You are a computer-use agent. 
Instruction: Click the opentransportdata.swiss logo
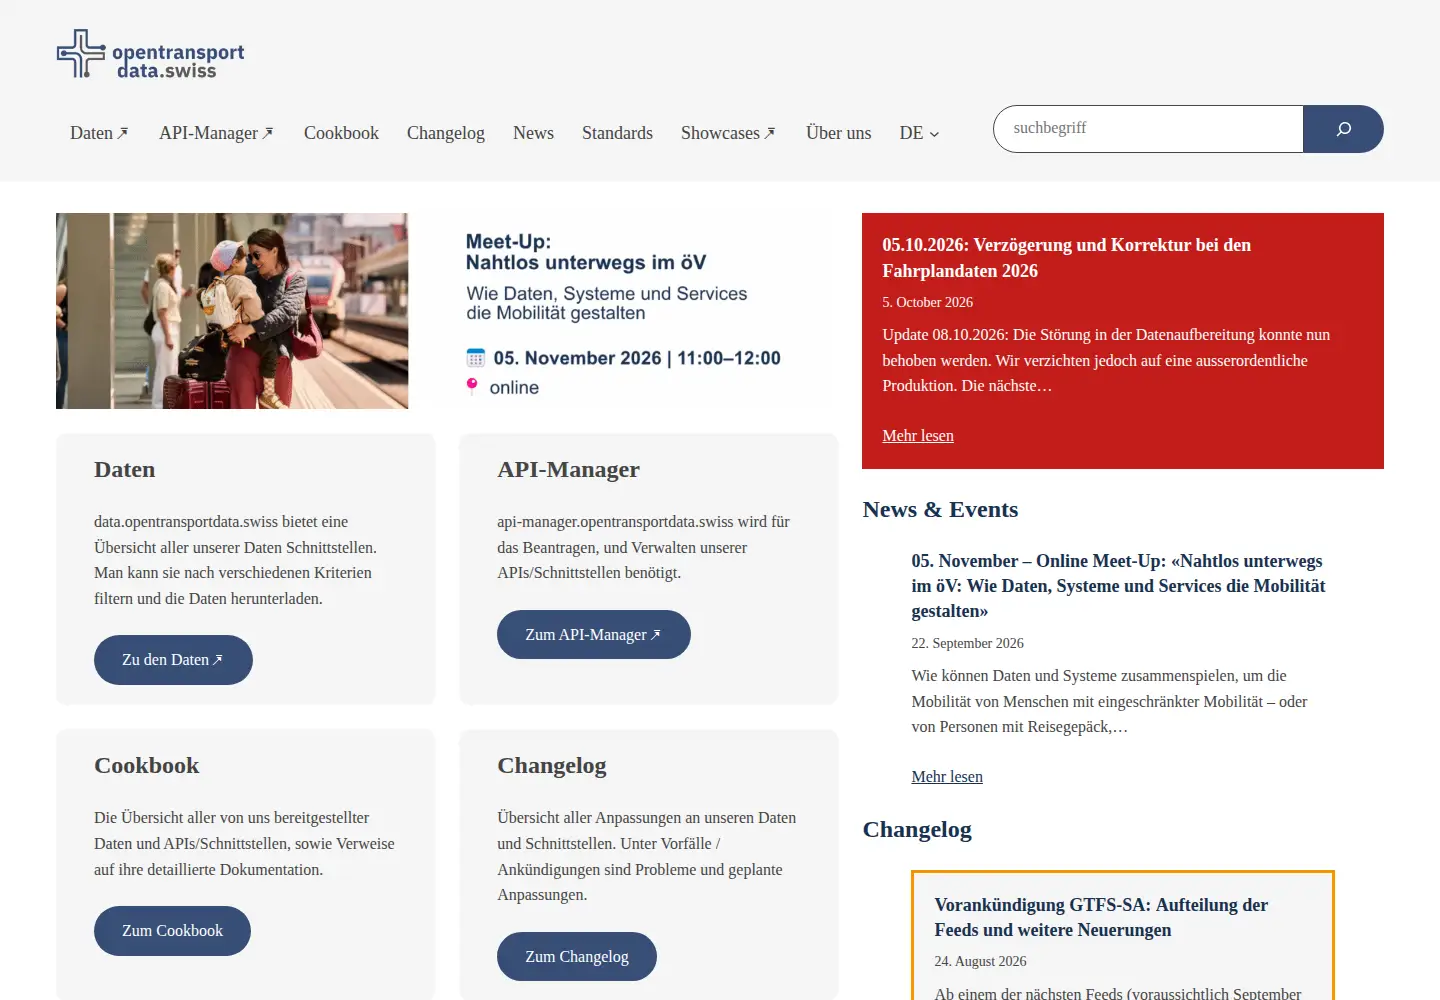tap(150, 54)
